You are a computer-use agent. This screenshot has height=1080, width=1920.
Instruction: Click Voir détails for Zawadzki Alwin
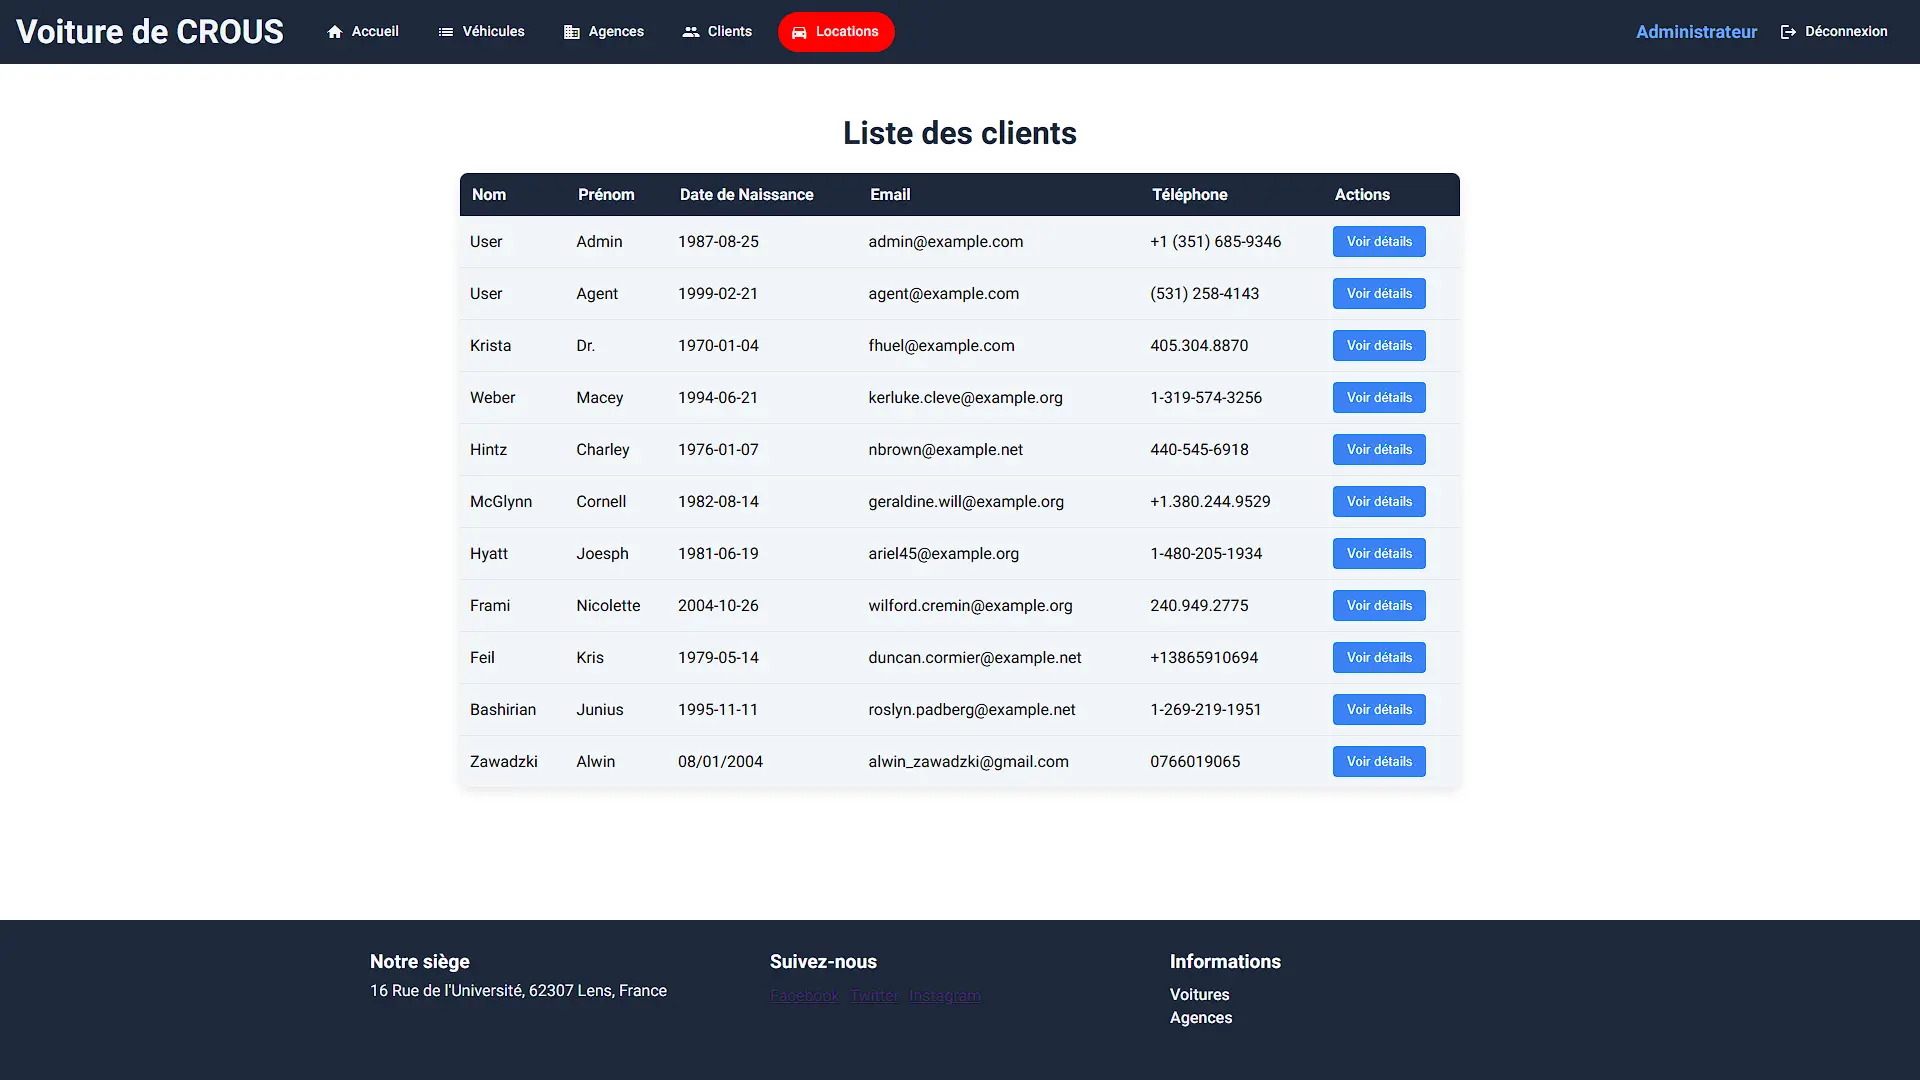(1379, 761)
